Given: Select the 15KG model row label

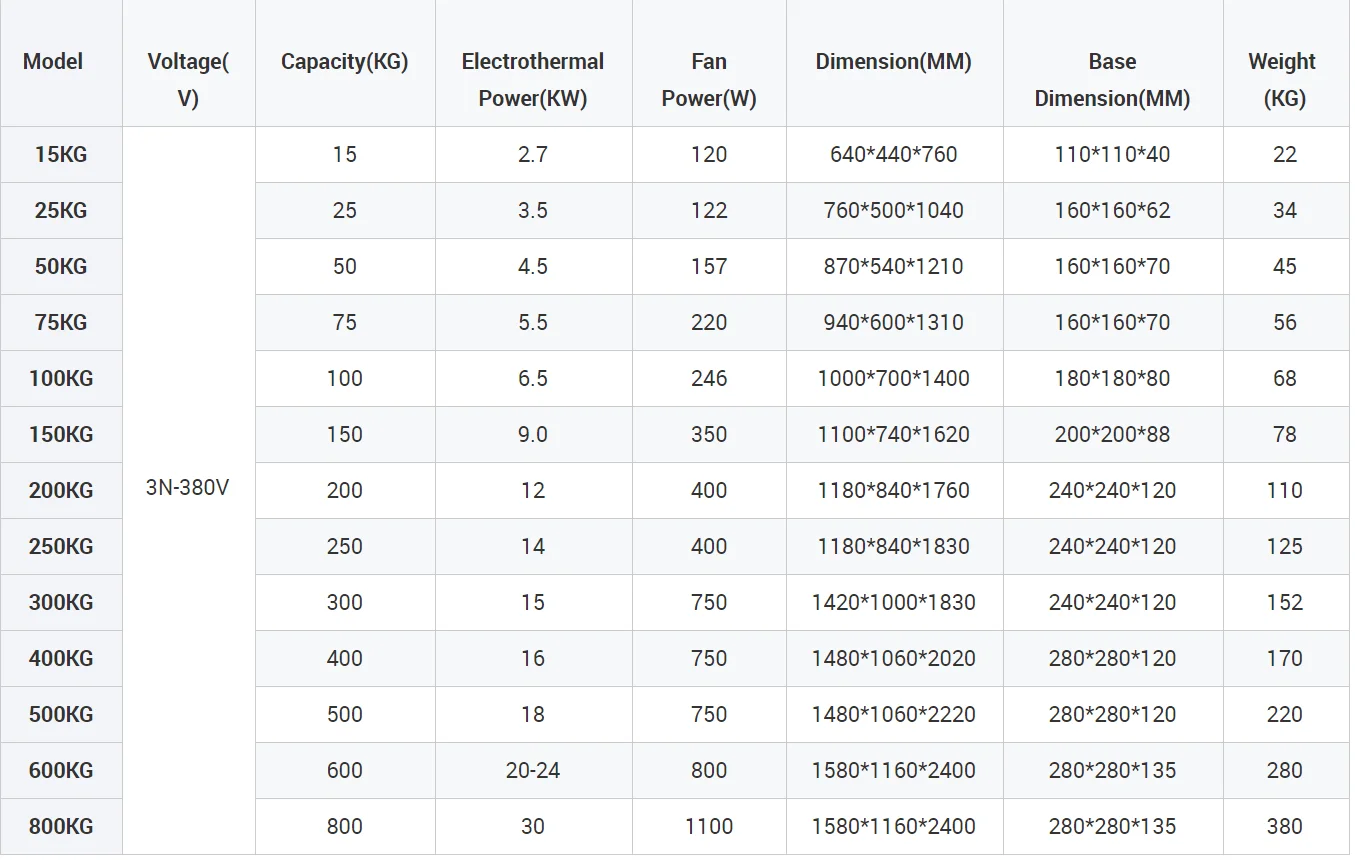Looking at the screenshot, I should pos(61,155).
